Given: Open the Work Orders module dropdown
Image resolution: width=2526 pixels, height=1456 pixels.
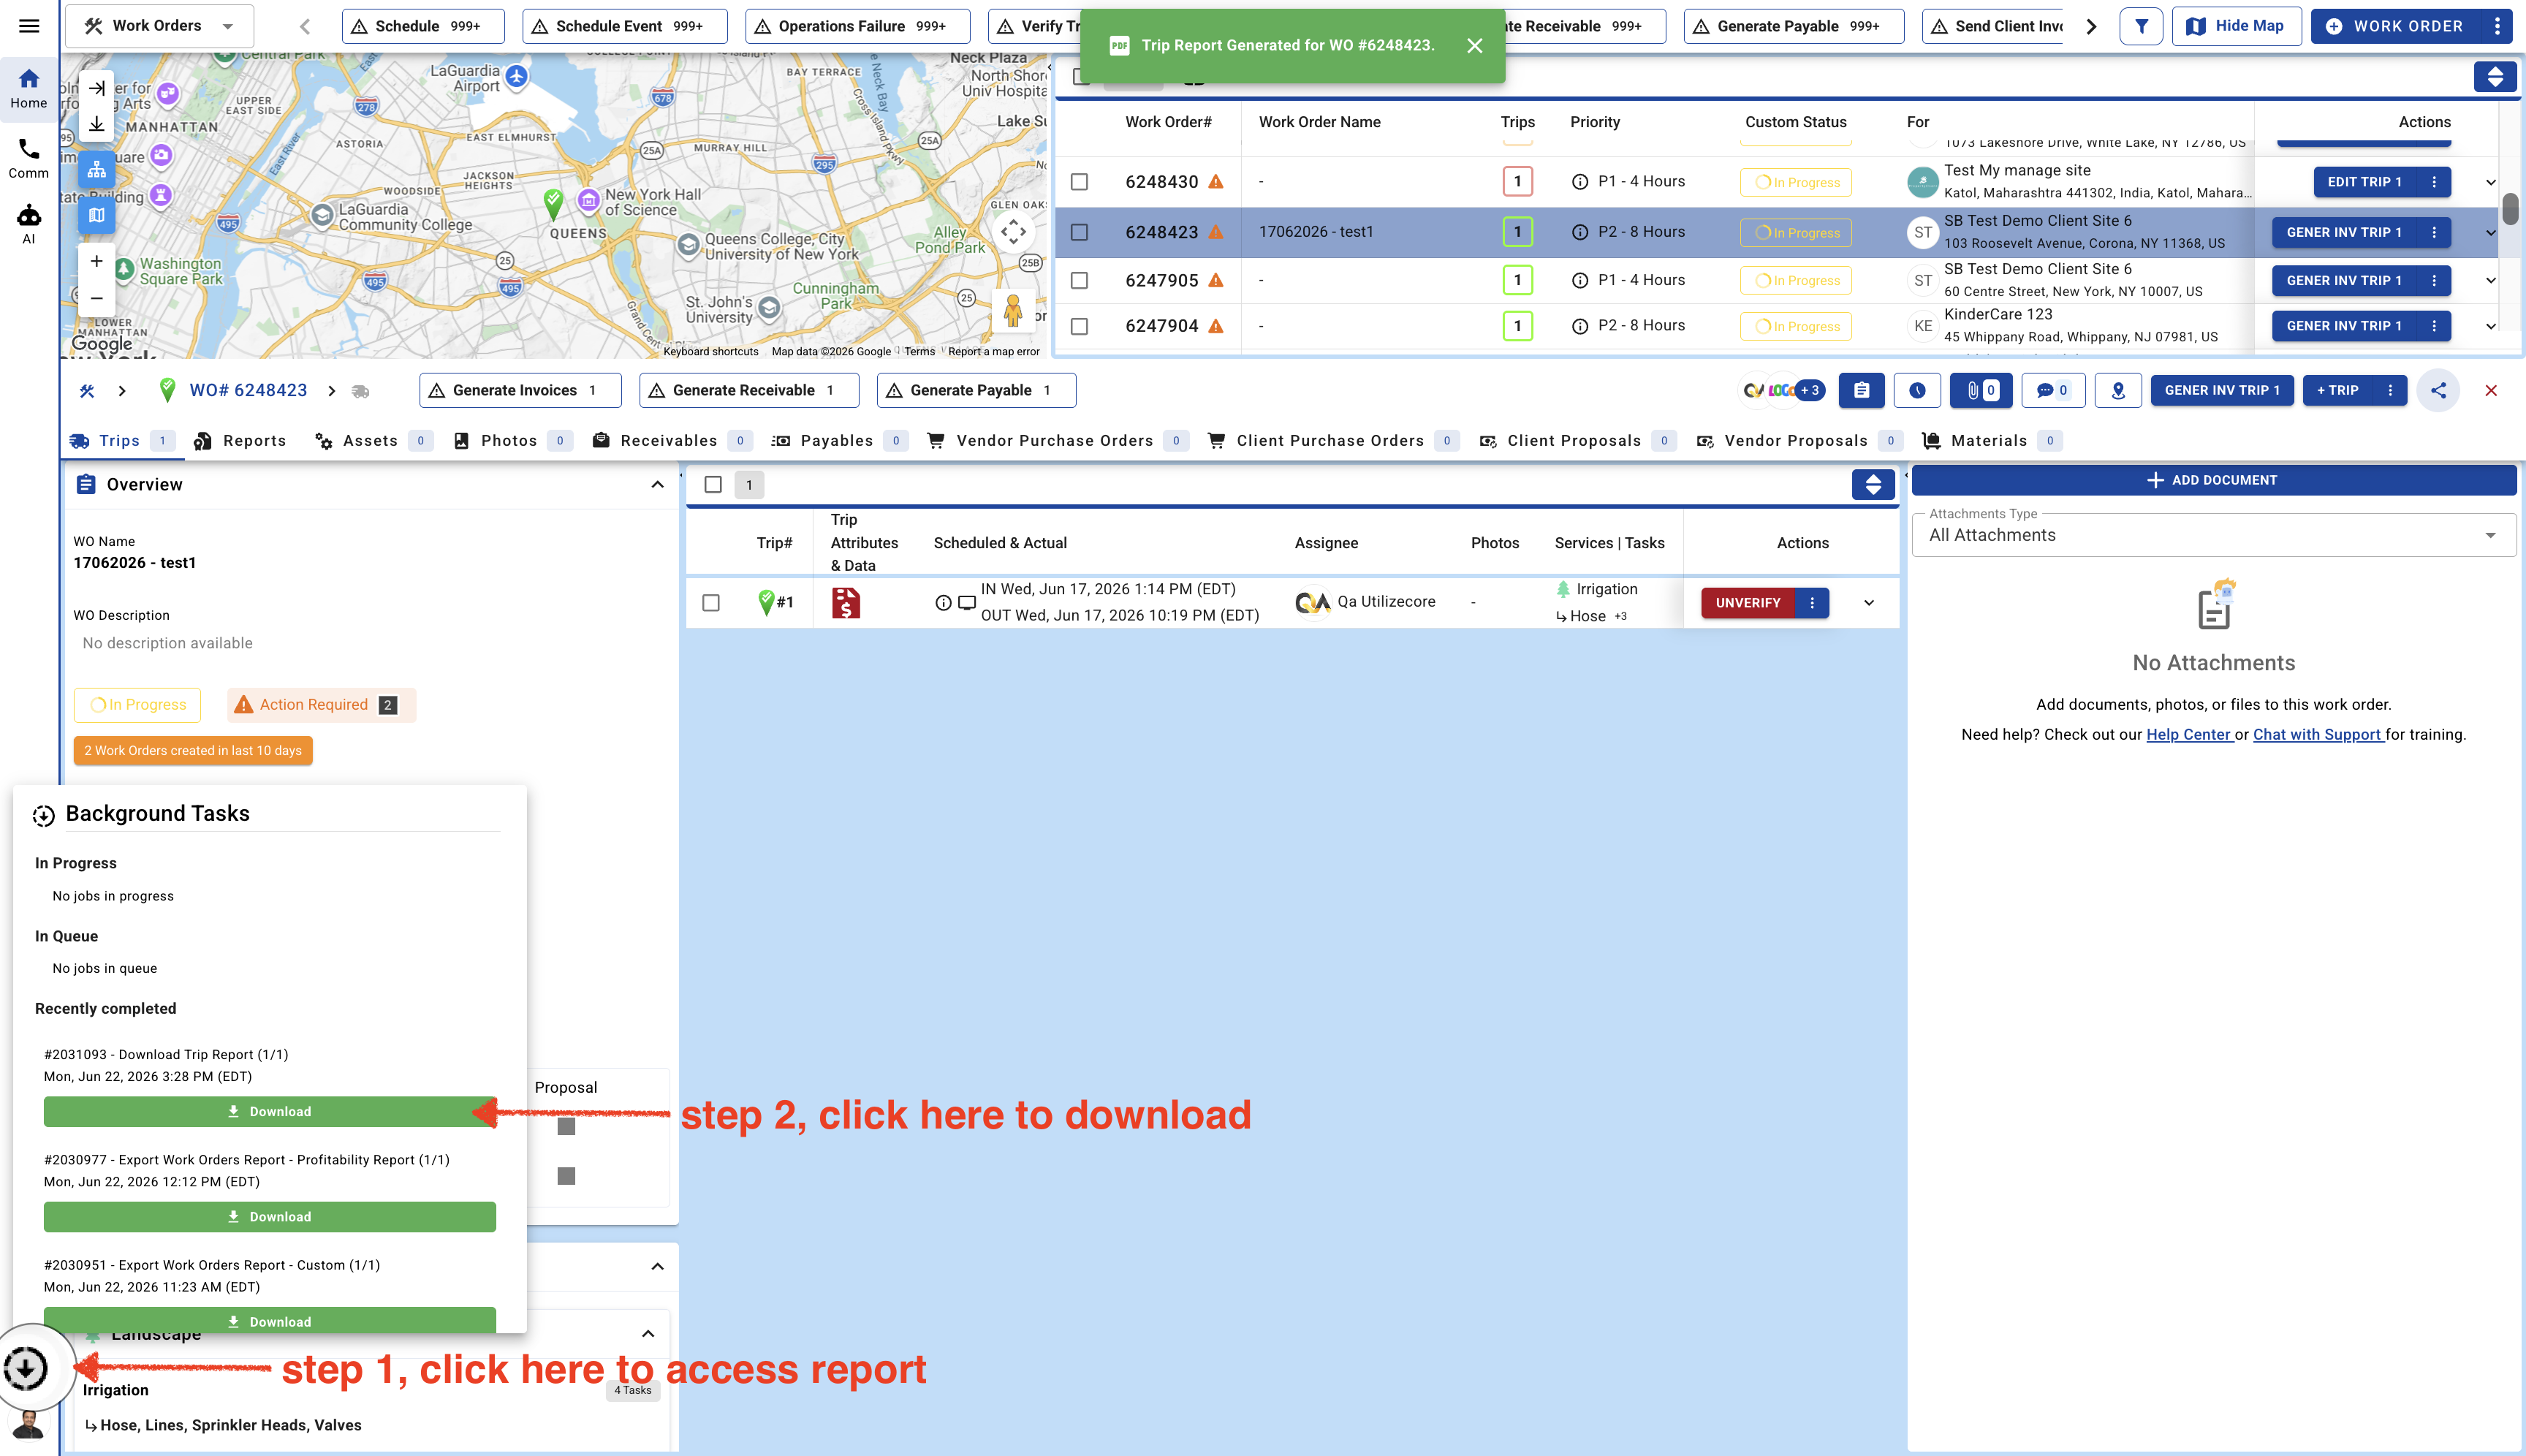Looking at the screenshot, I should tap(160, 26).
